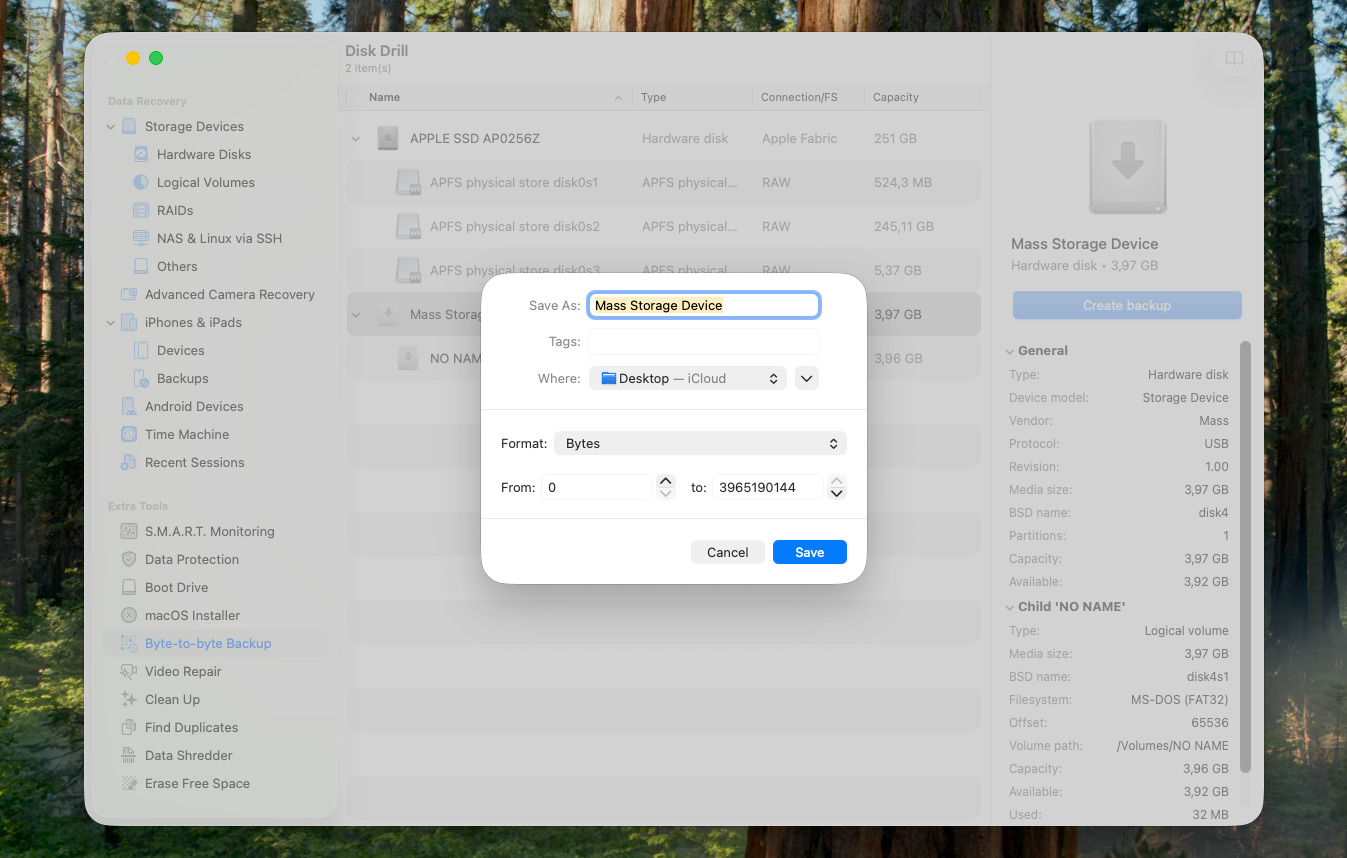The image size is (1347, 858).
Task: Click the Byte-to-byte Backup icon
Action: click(129, 644)
